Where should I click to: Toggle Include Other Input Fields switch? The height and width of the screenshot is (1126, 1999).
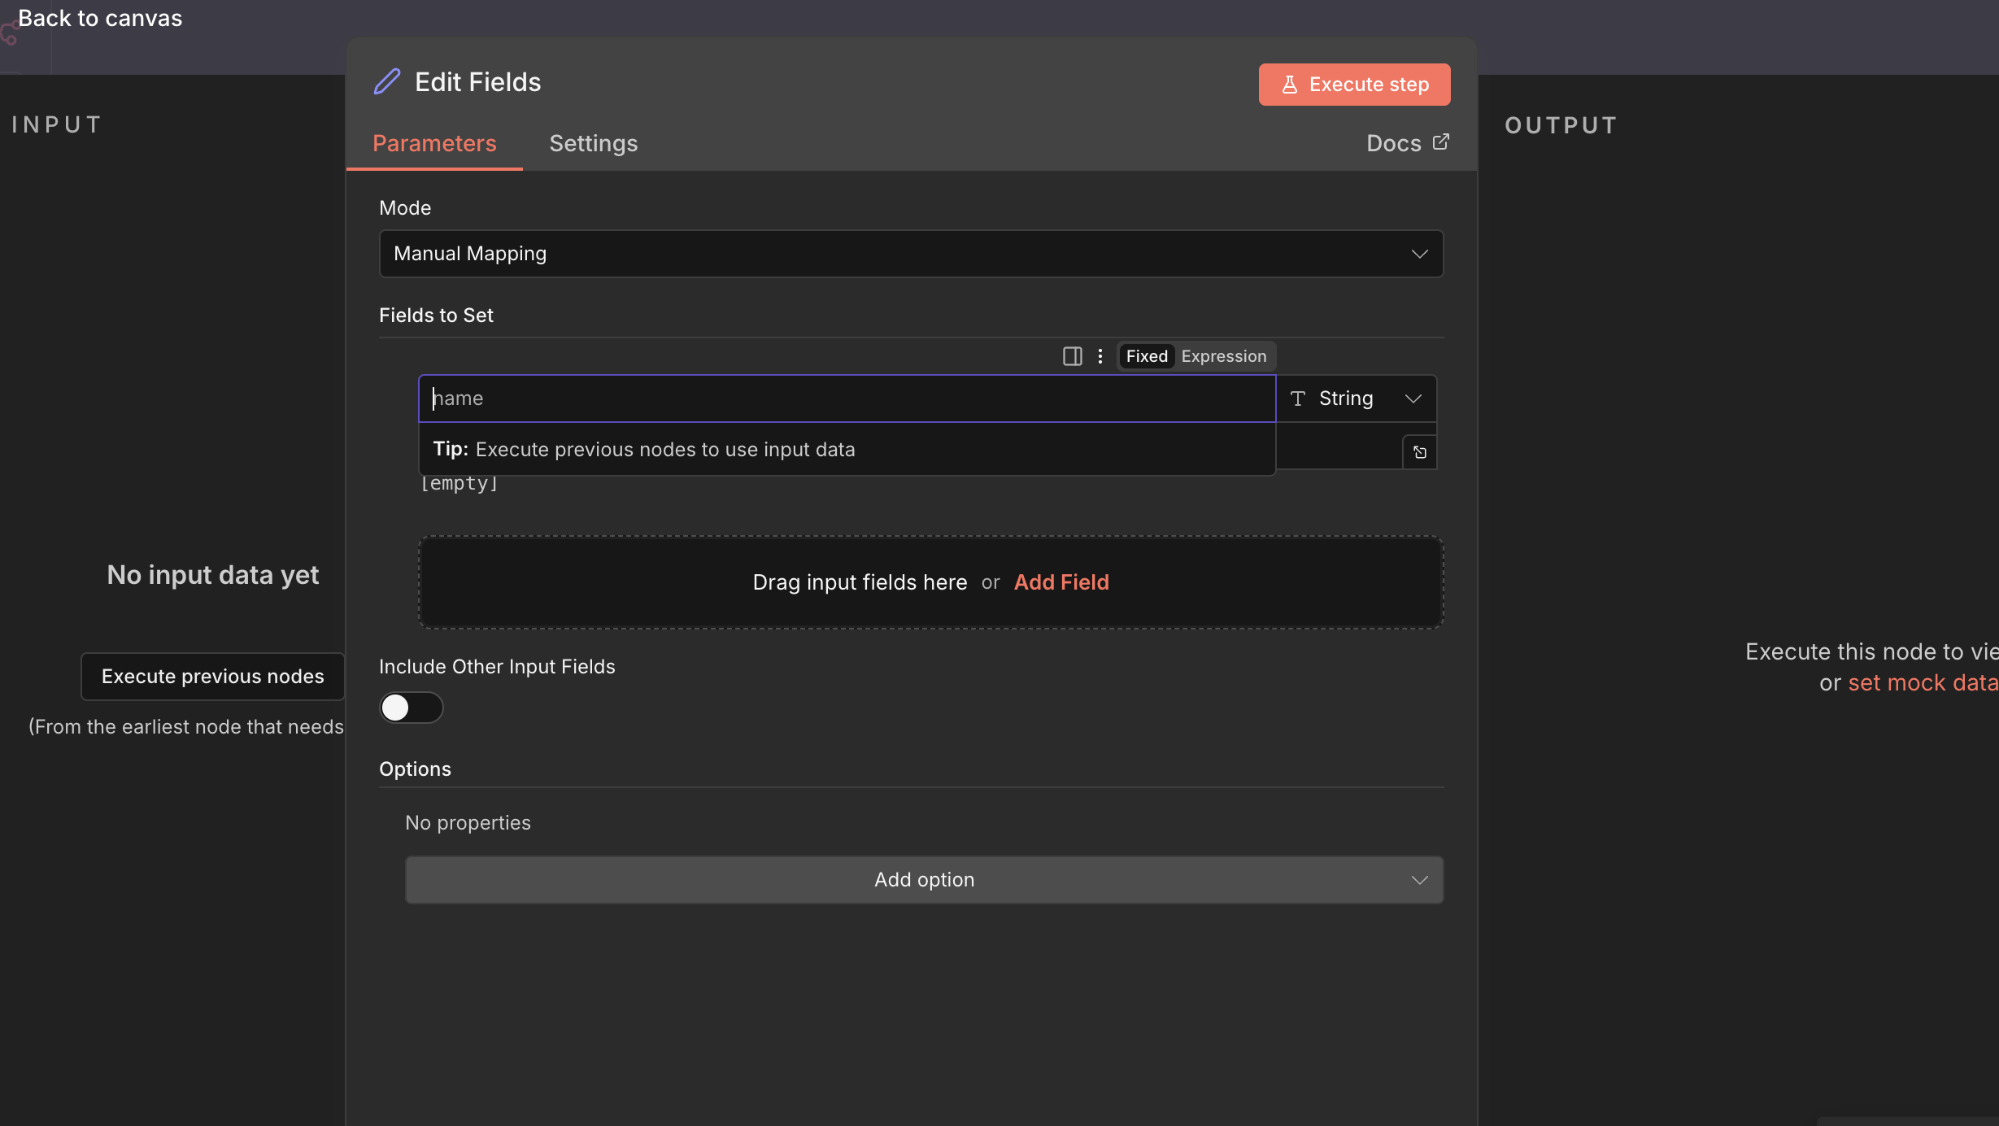pos(410,708)
